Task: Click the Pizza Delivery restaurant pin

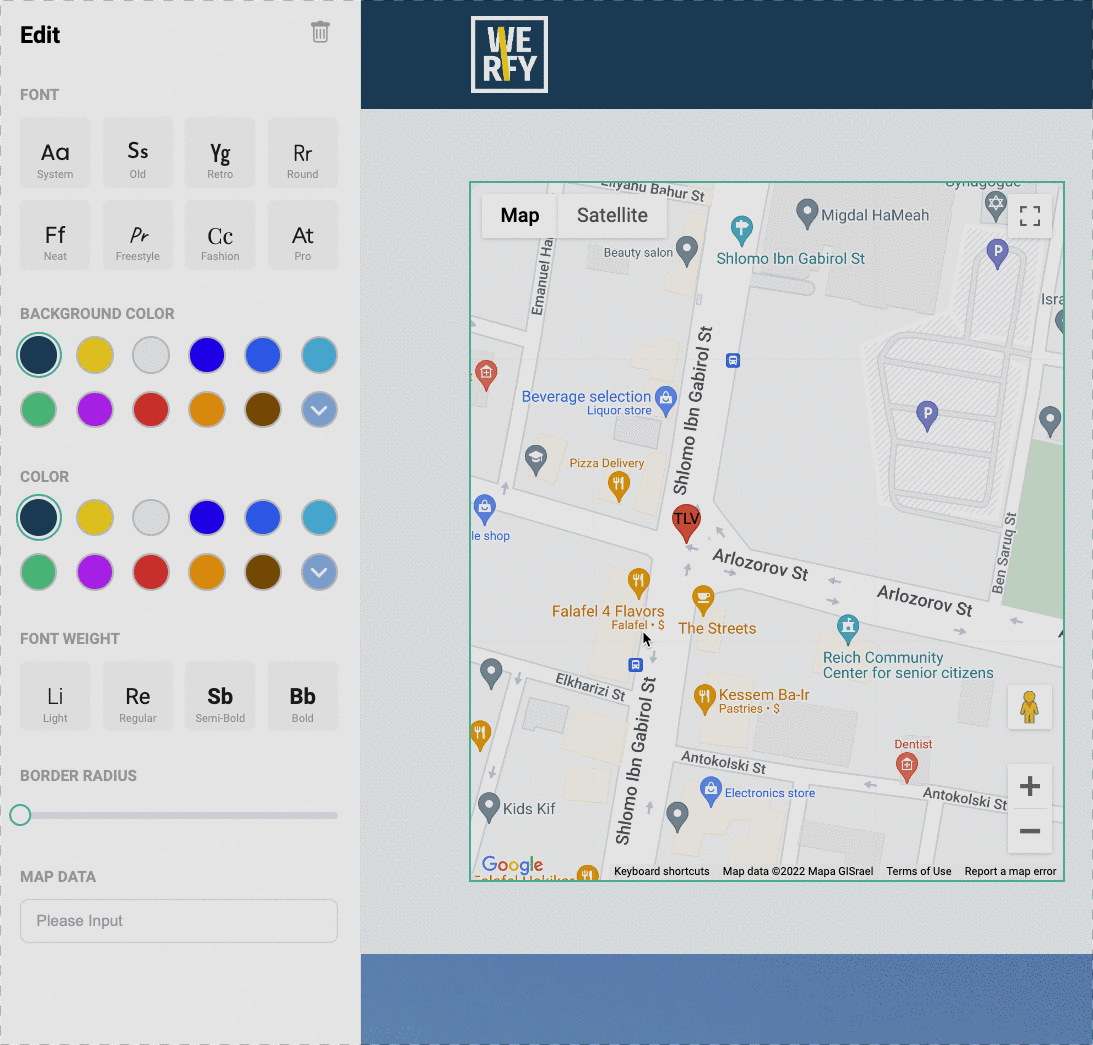Action: point(618,486)
